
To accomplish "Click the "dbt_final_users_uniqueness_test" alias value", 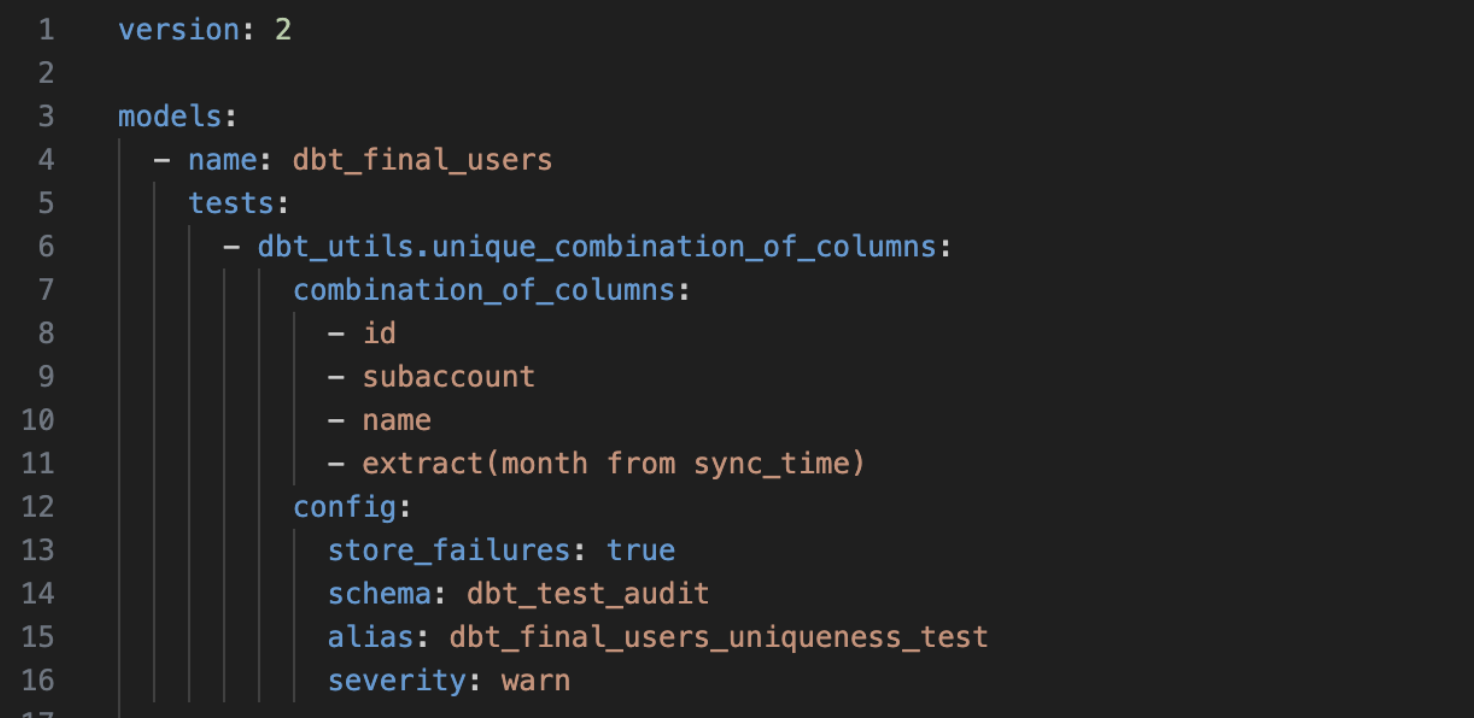I will point(718,637).
